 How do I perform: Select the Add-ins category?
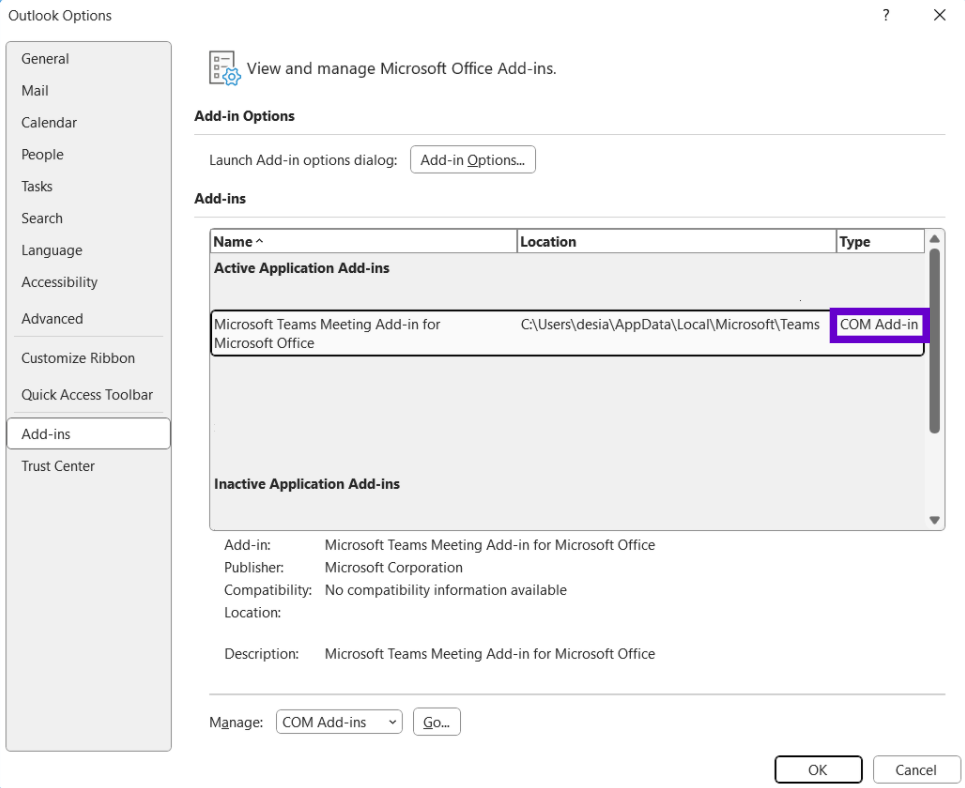(89, 434)
